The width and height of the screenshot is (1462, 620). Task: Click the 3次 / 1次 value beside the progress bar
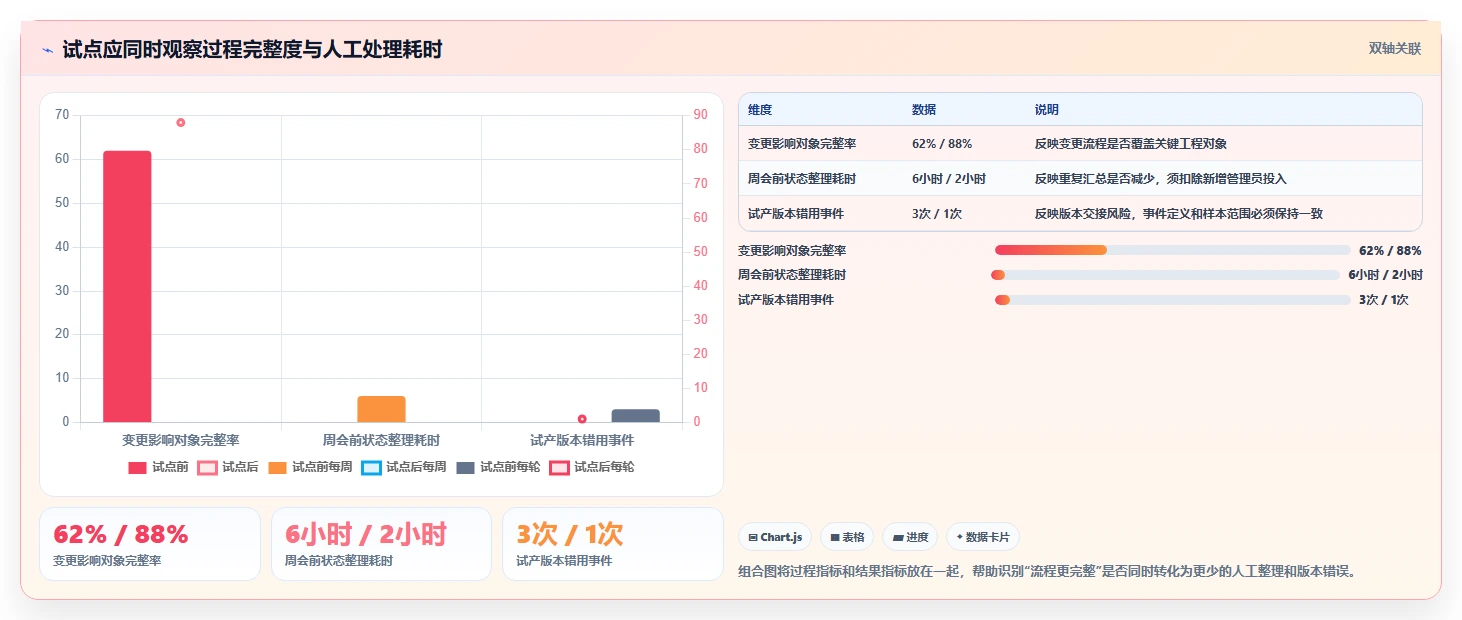click(1384, 300)
